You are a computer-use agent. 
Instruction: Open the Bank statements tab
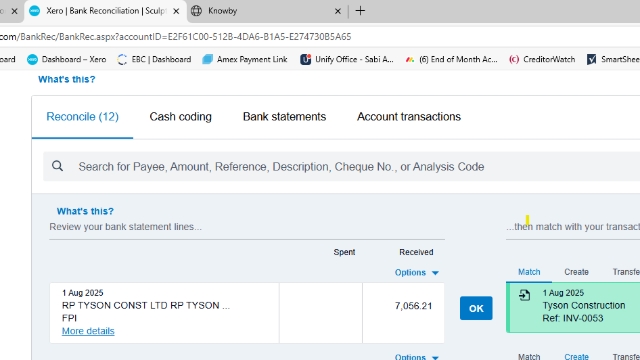284,117
